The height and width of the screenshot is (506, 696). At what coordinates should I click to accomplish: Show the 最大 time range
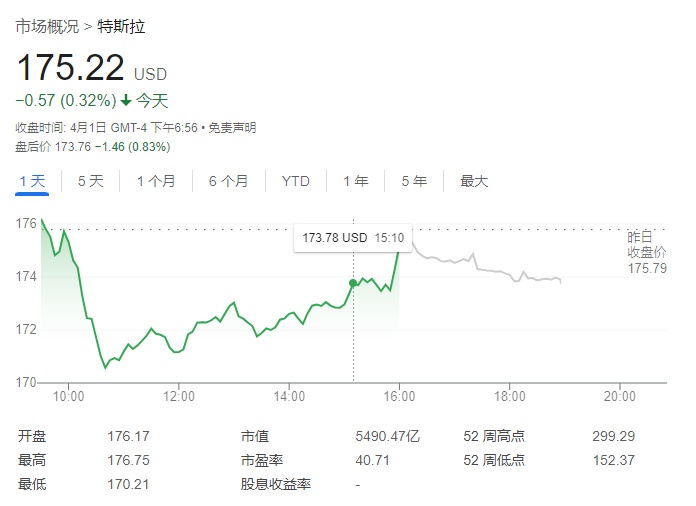point(474,181)
